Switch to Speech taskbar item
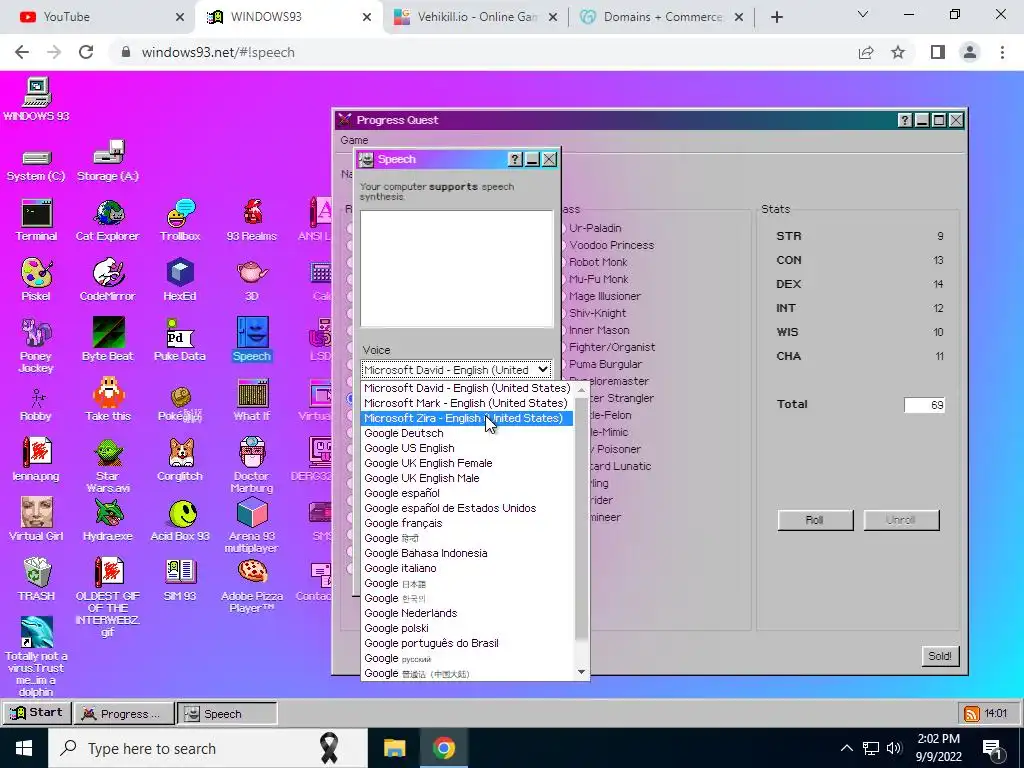The width and height of the screenshot is (1024, 768). click(227, 714)
